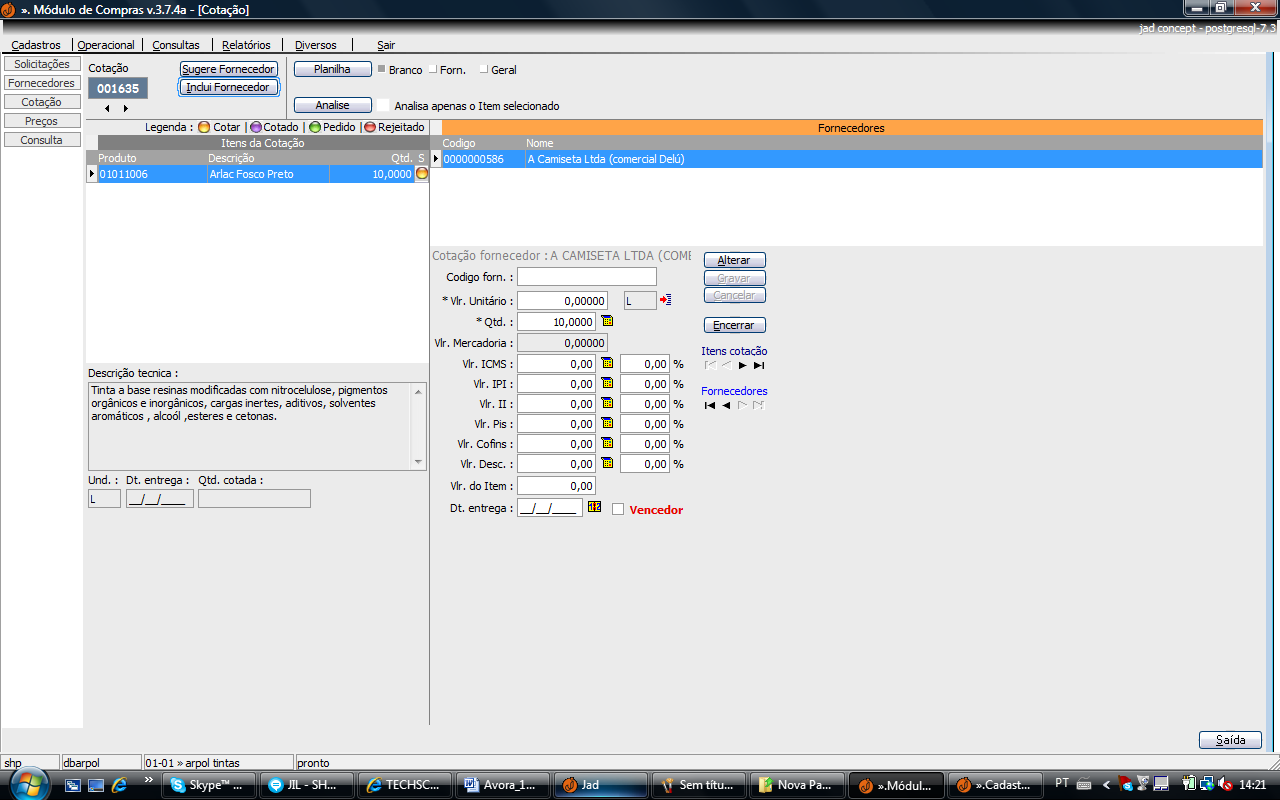Click Vlr. ICMS percent field
Viewport: 1280px width, 800px height.
(x=645, y=364)
